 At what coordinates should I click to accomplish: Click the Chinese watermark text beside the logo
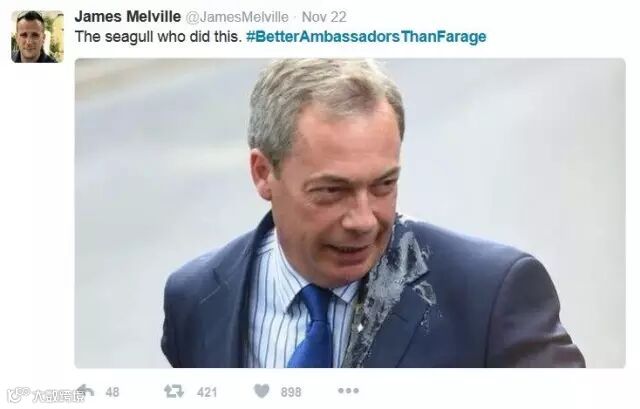click(x=57, y=395)
